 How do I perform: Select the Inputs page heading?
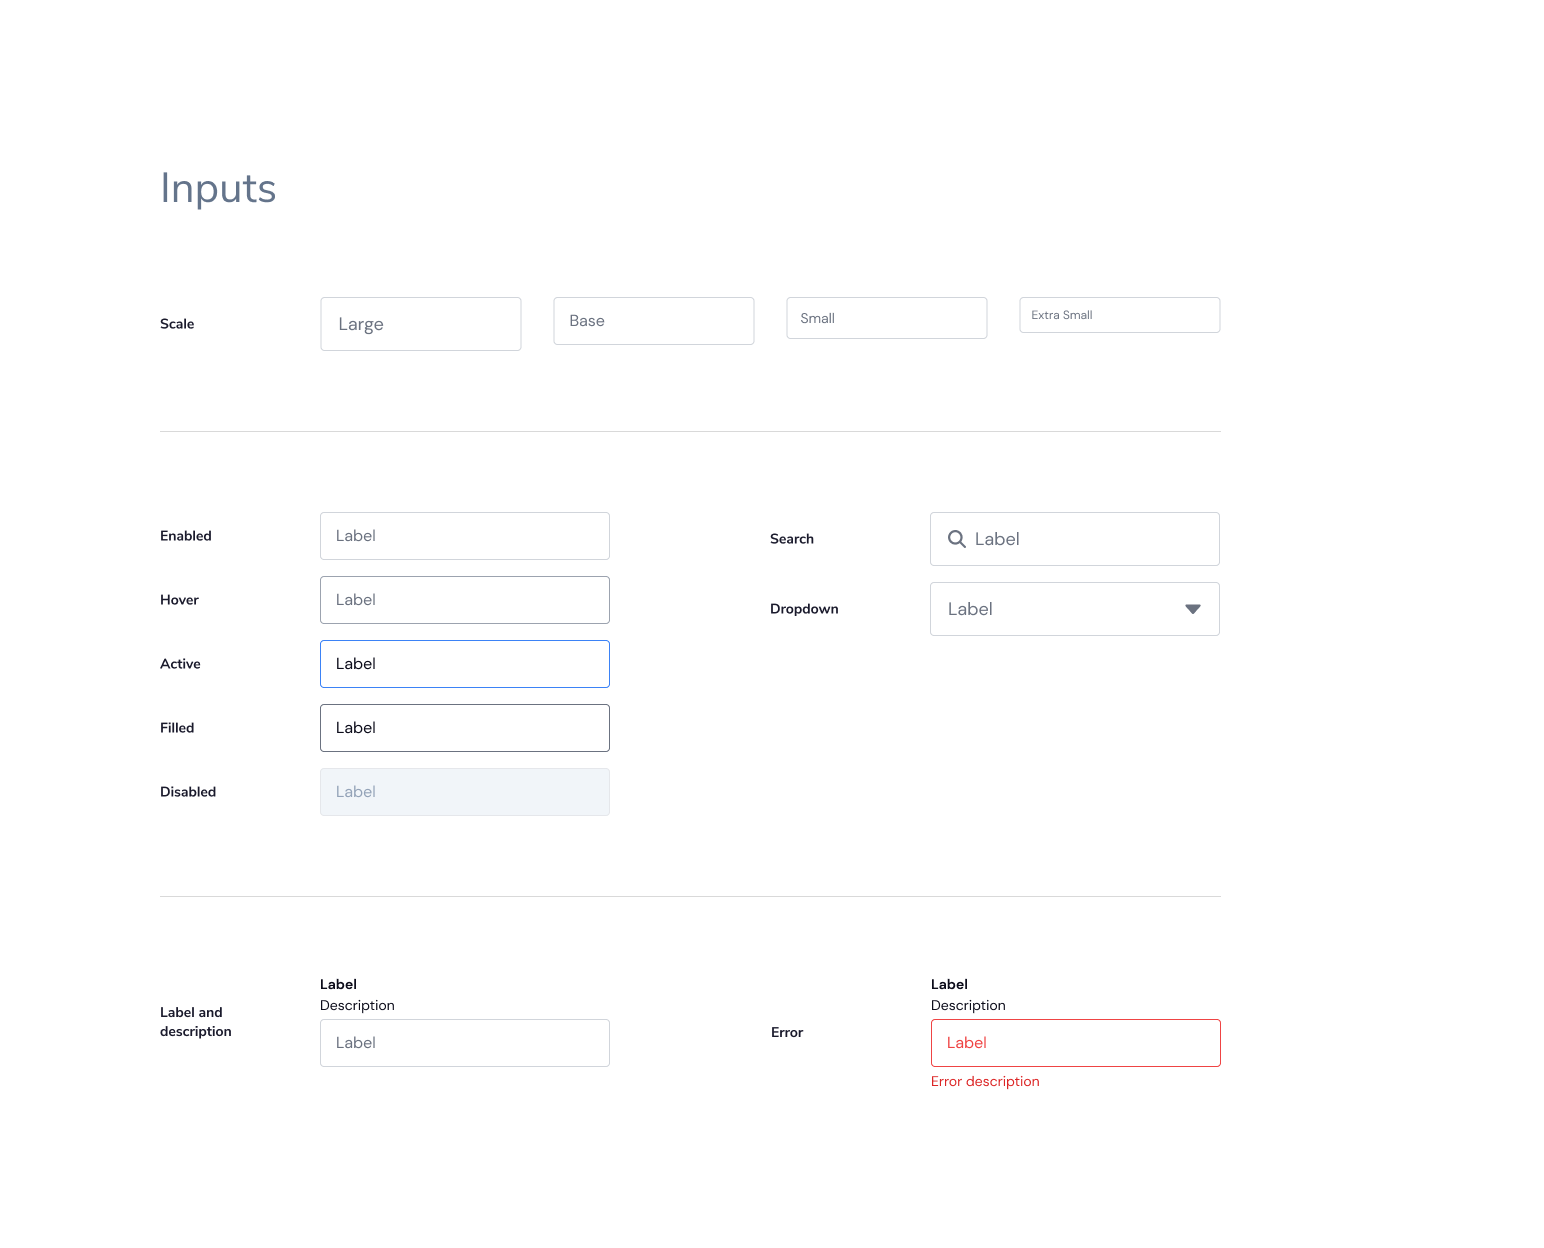coord(218,188)
